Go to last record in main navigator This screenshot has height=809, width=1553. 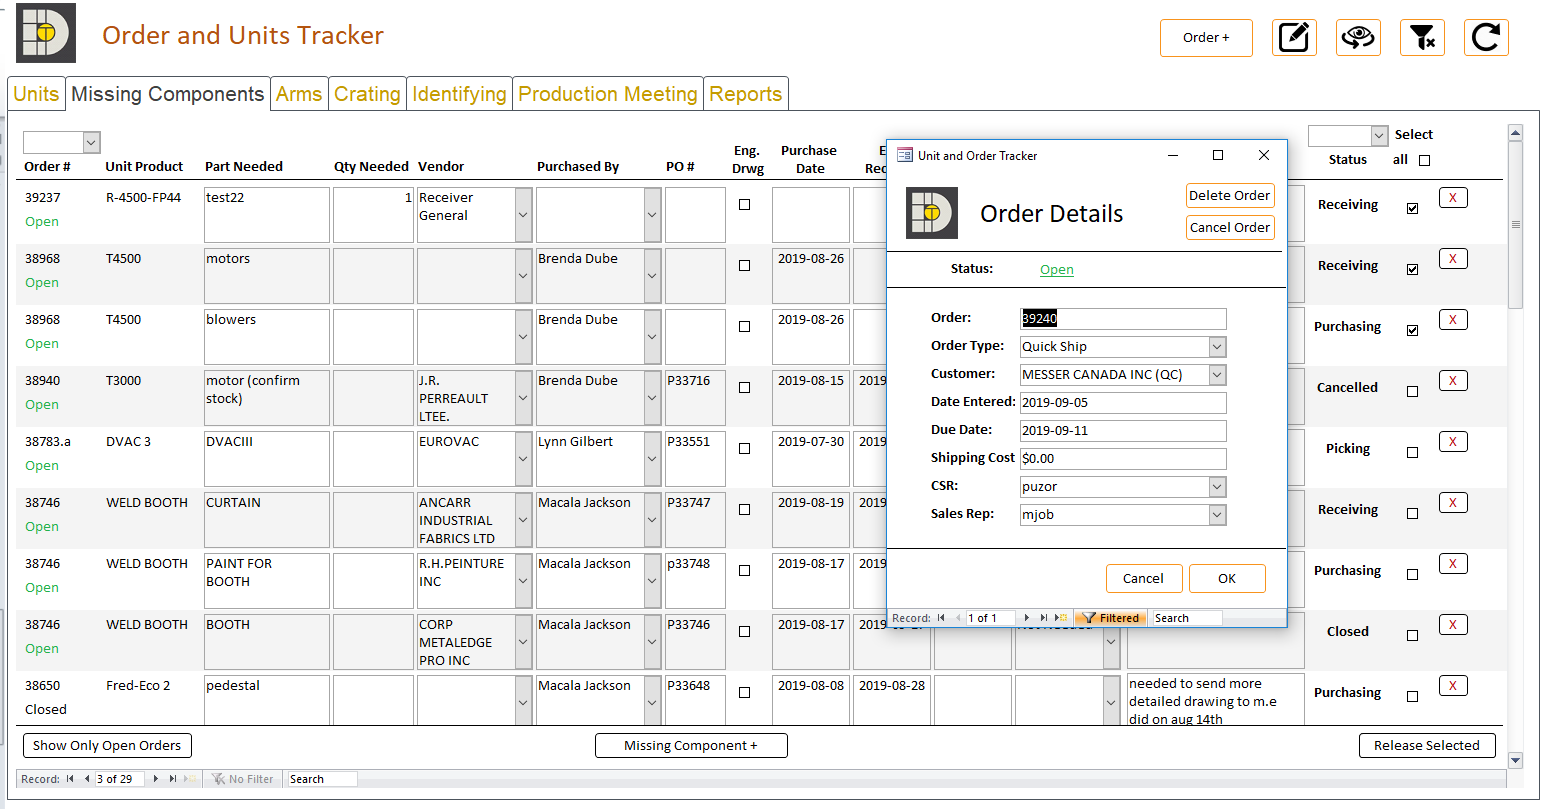pos(172,779)
